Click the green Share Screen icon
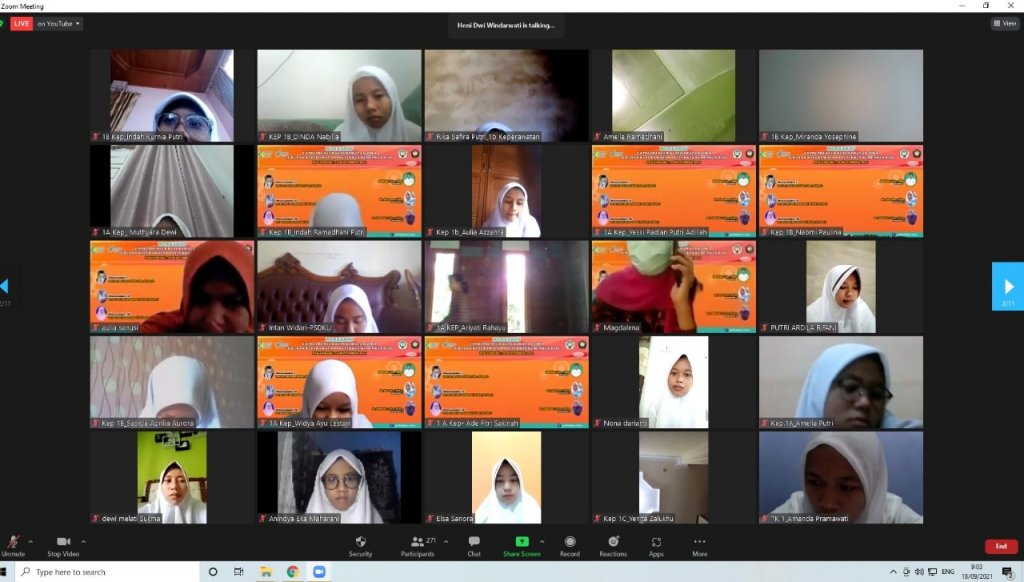This screenshot has height=582, width=1024. (x=521, y=544)
